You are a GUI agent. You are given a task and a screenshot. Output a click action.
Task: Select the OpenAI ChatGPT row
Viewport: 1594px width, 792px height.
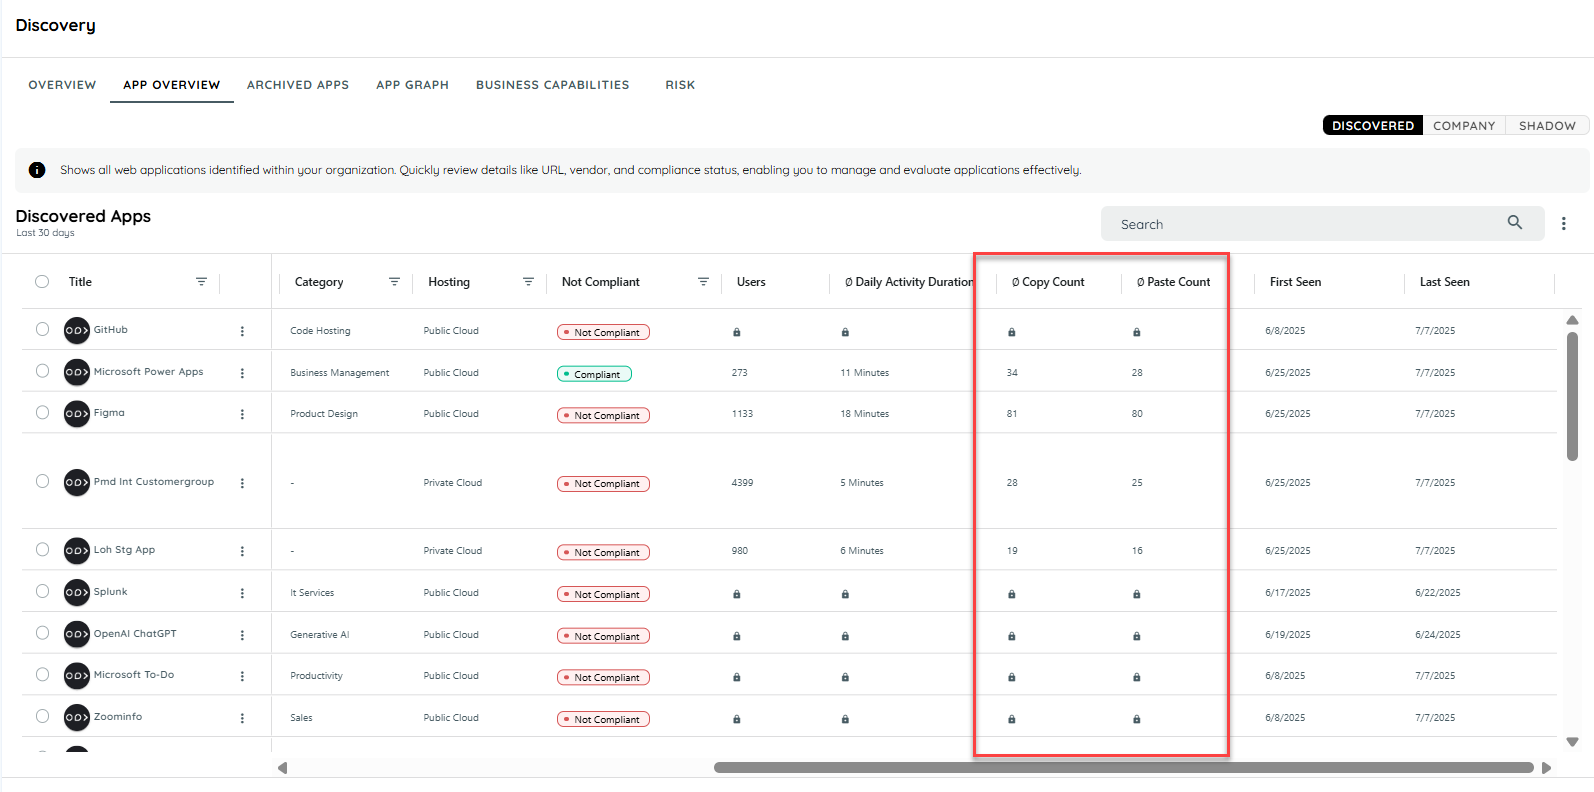click(x=42, y=633)
